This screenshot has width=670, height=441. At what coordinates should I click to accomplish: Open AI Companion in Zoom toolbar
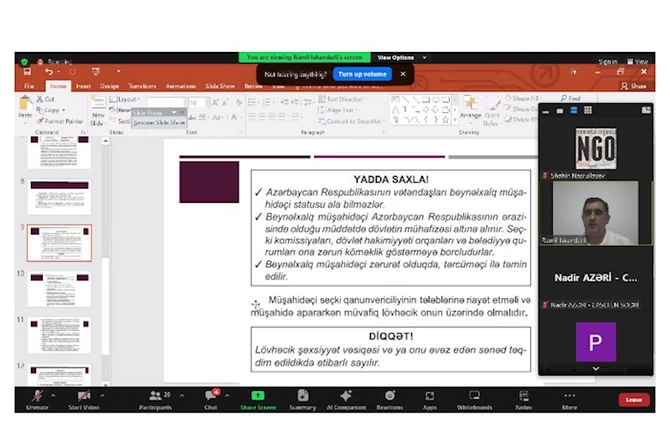[x=346, y=400]
